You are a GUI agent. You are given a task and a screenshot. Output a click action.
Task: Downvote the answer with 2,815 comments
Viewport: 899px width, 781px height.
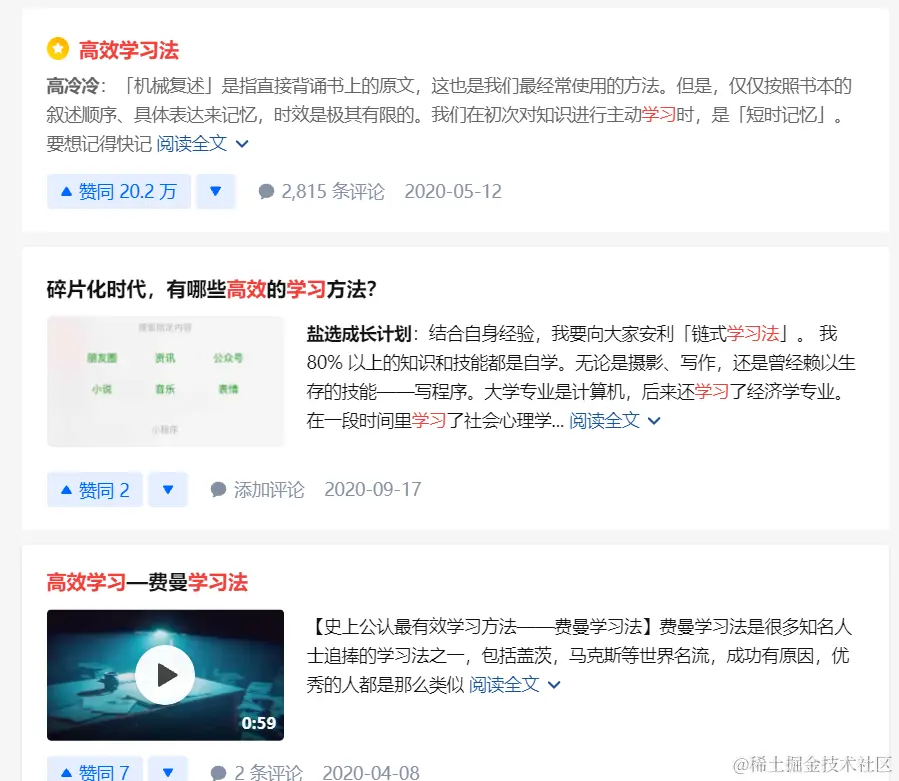coord(216,192)
